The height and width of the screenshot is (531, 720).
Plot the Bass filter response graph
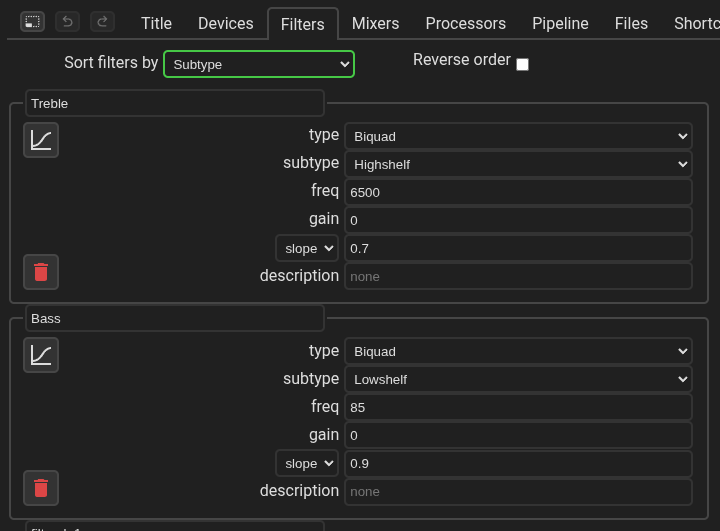click(41, 355)
